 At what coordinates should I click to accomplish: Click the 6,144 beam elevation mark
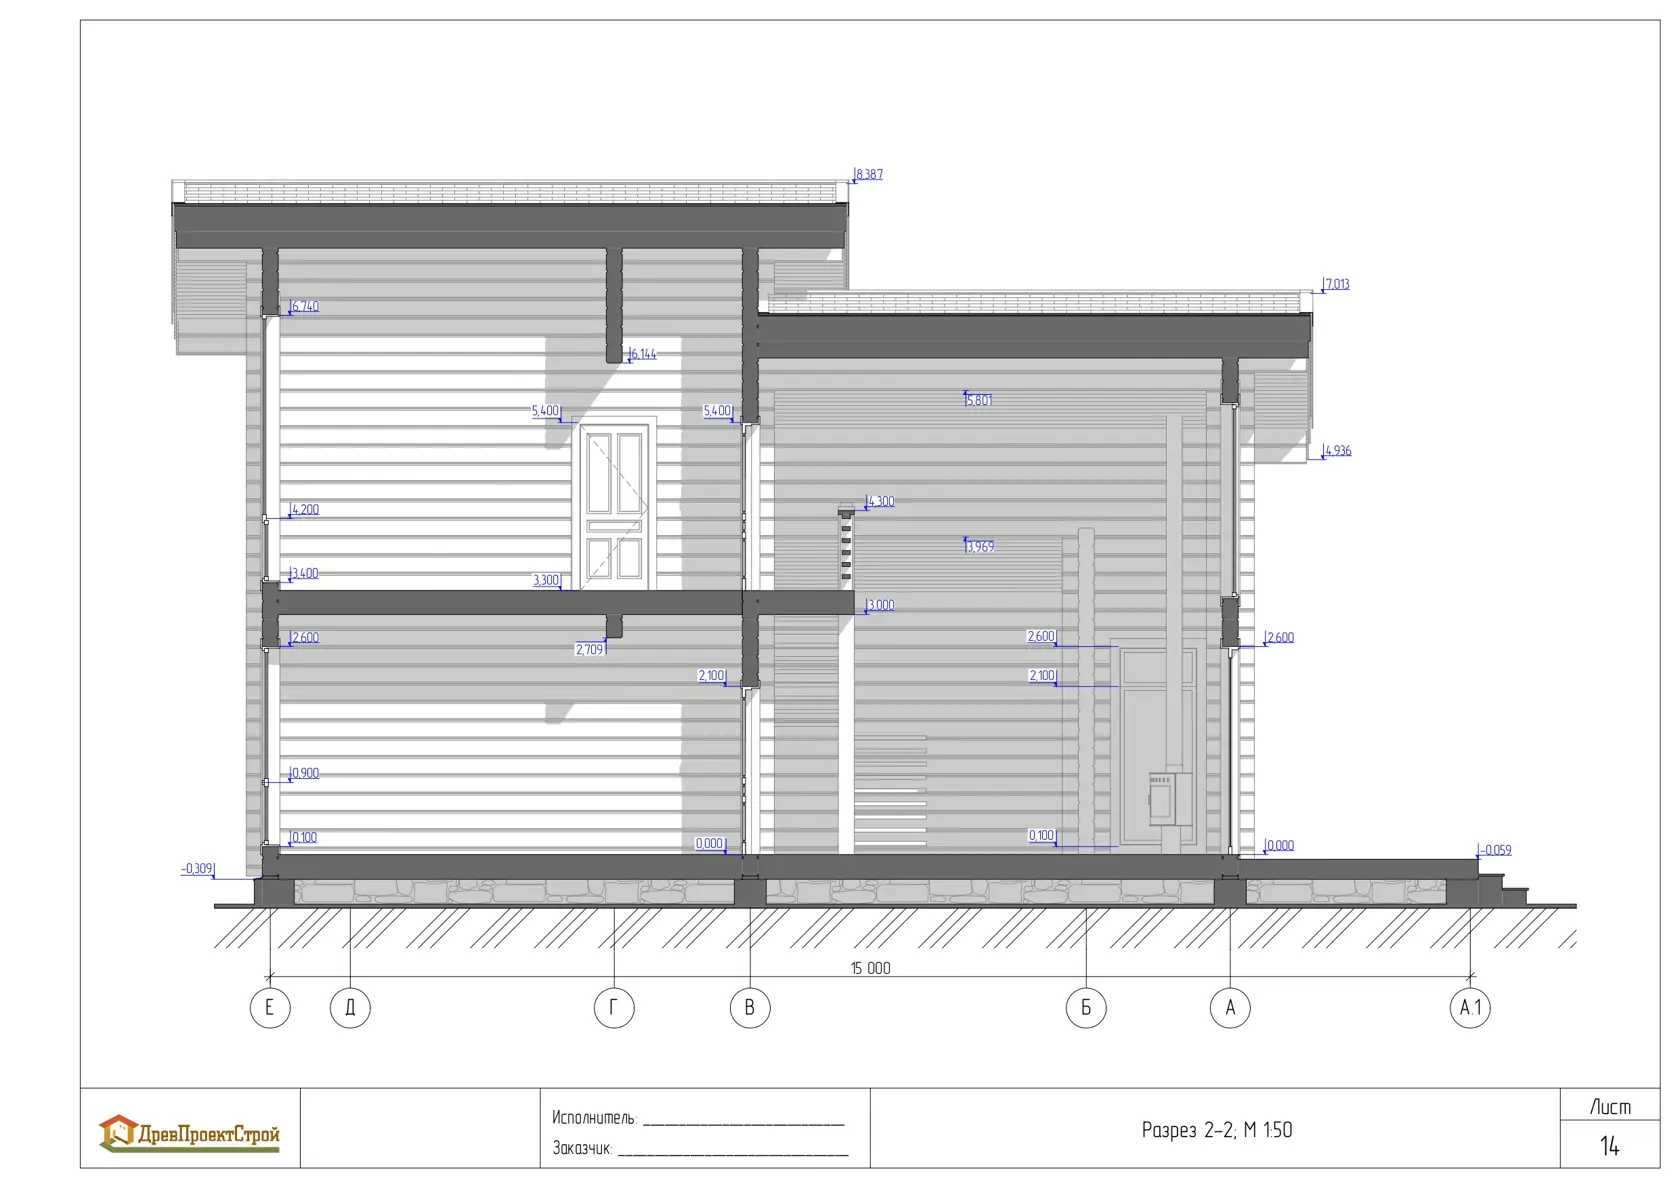(x=643, y=355)
